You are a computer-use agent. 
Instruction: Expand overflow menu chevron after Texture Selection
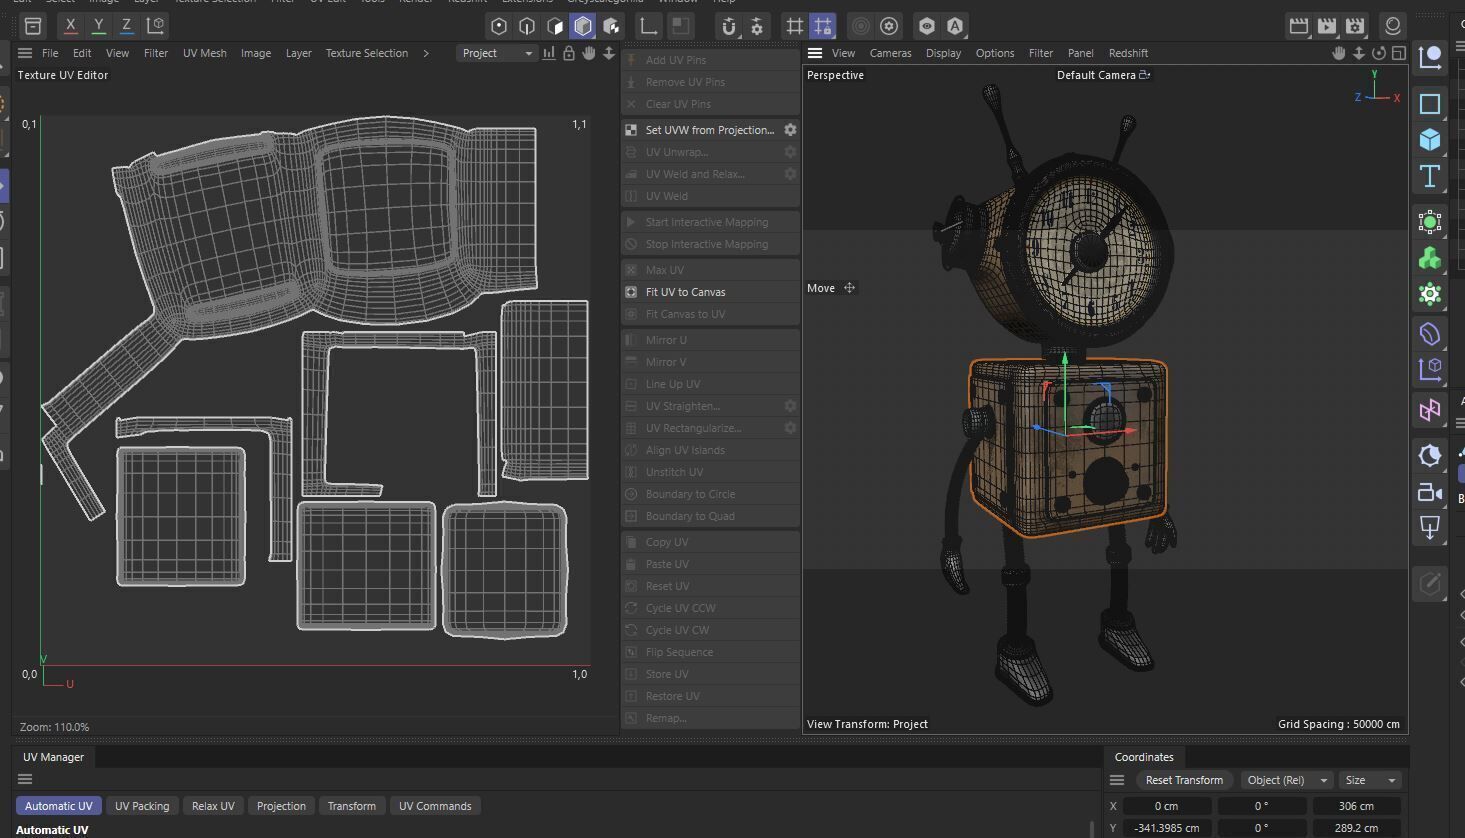coord(426,53)
